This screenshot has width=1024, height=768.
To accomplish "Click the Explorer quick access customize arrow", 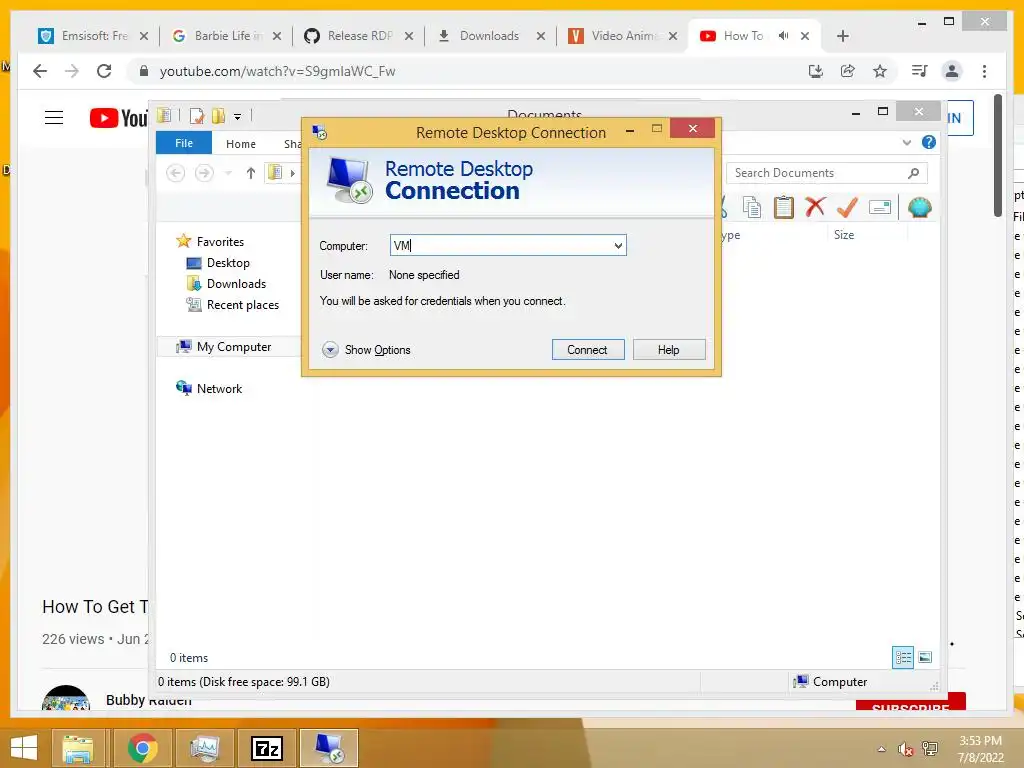I will pyautogui.click(x=238, y=116).
